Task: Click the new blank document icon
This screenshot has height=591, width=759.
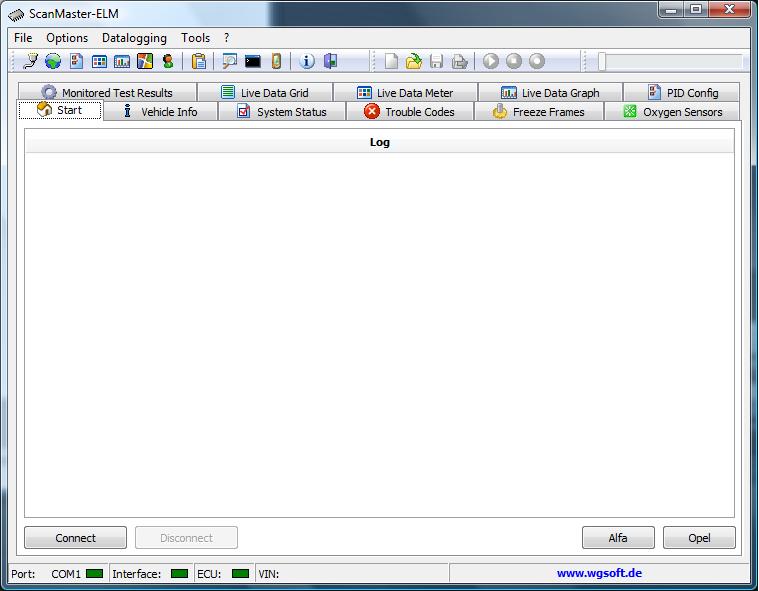Action: (391, 61)
